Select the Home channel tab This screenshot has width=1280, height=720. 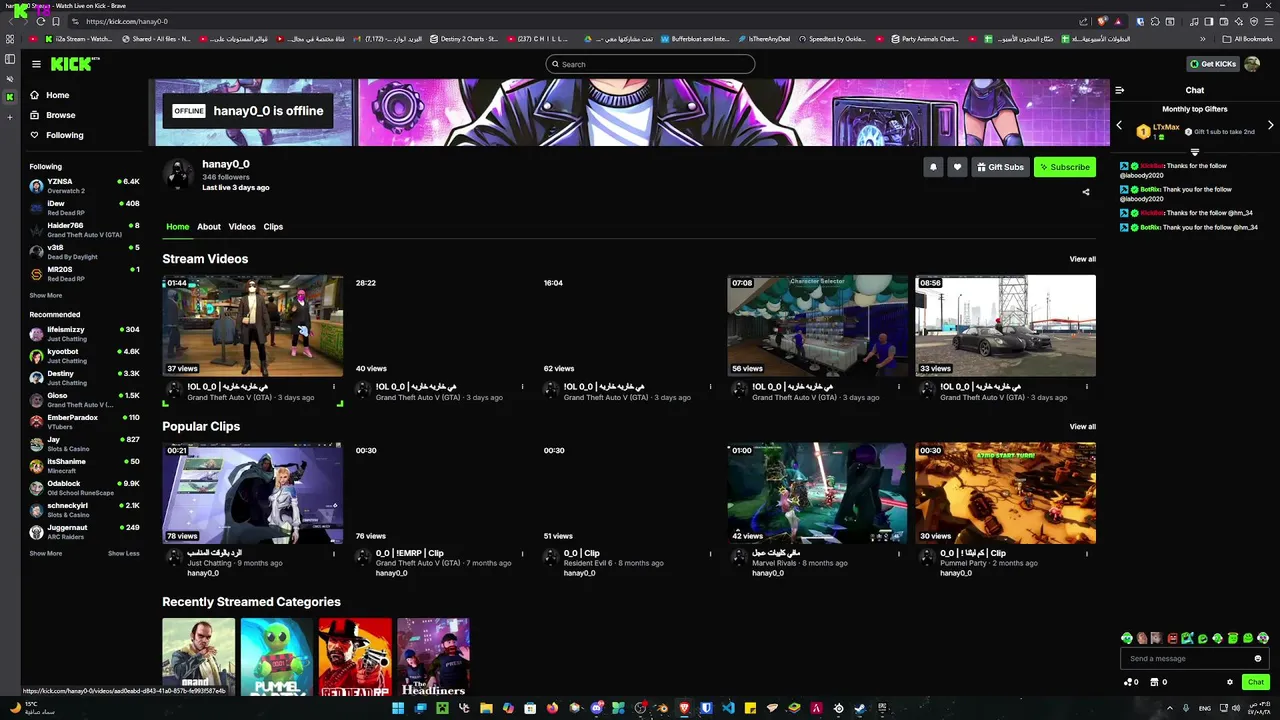[177, 227]
